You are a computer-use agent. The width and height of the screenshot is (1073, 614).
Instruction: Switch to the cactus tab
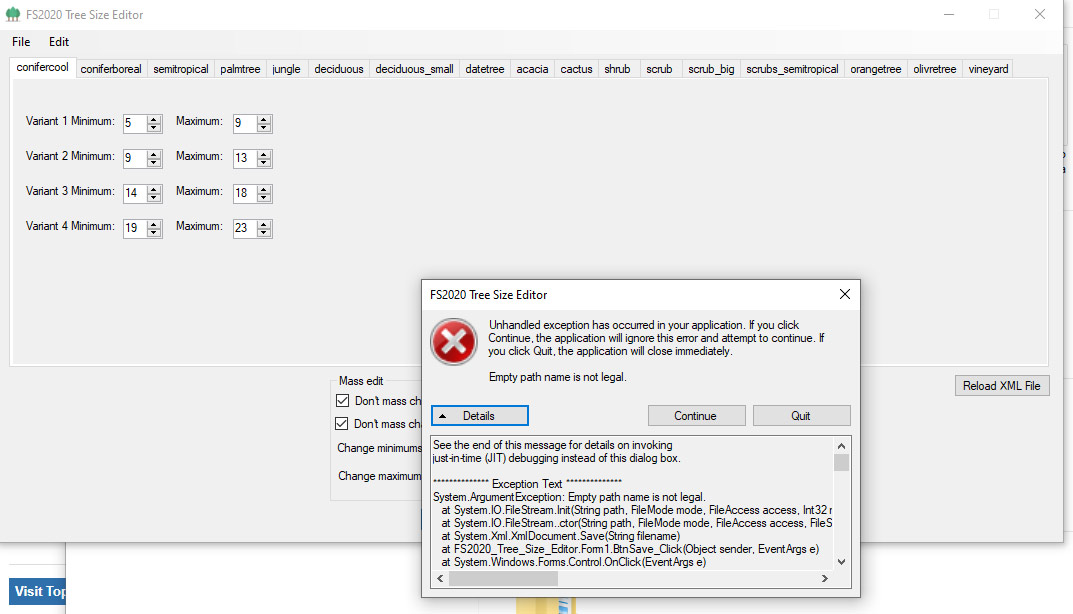(x=576, y=68)
